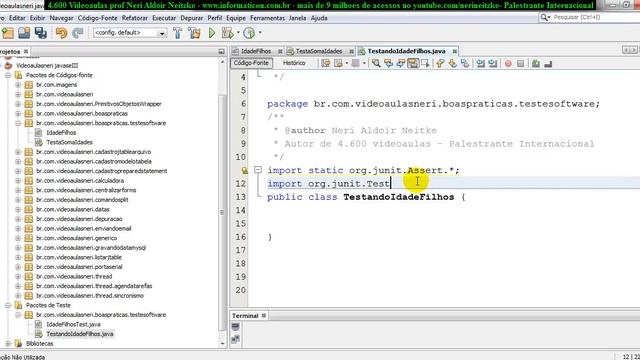Click the Profile Project clock icon
Screen dimensions: 640x360
(x=249, y=33)
